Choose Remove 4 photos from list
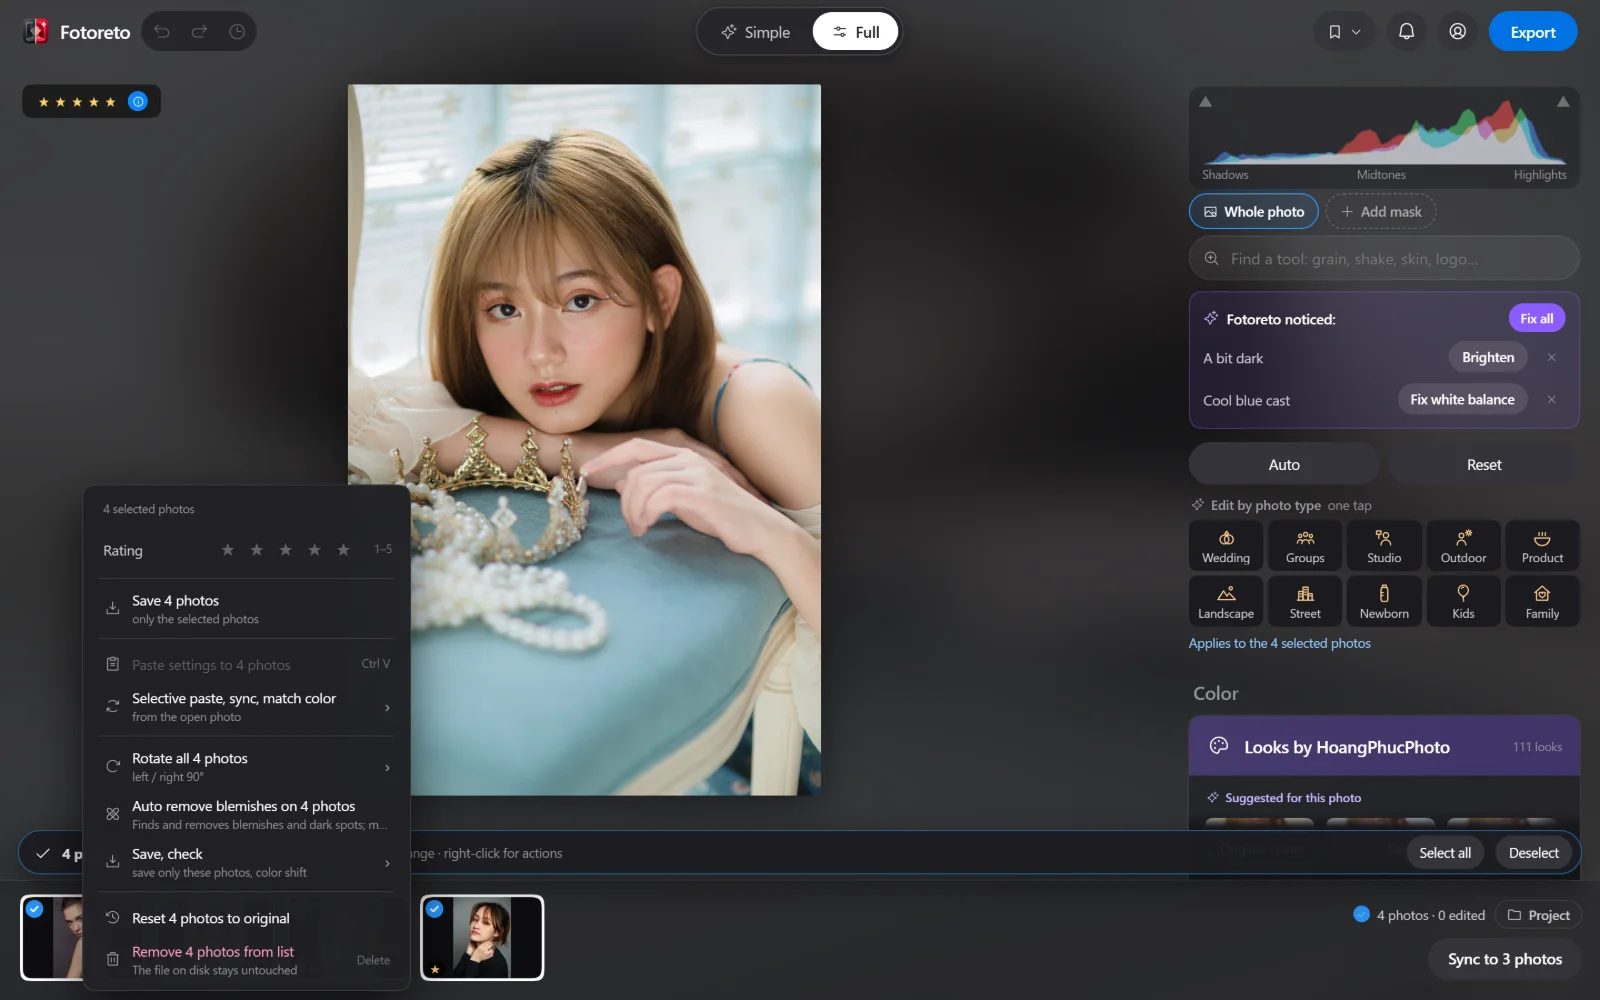 point(246,960)
